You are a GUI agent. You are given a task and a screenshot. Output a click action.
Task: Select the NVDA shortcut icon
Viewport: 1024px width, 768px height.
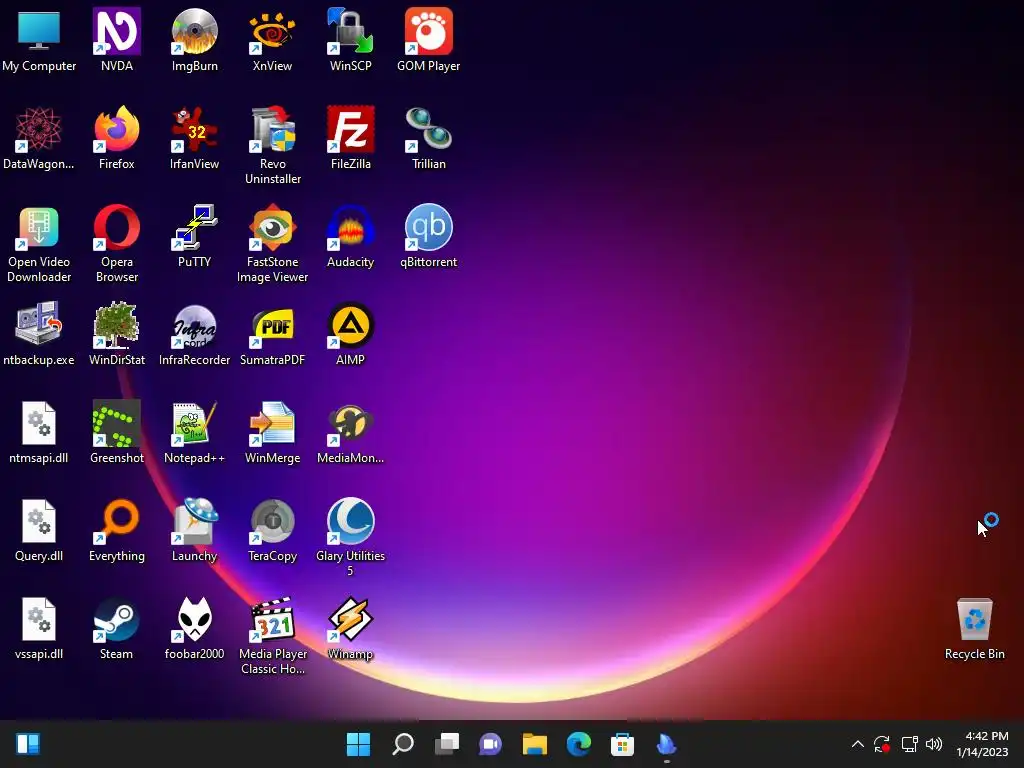pos(116,31)
